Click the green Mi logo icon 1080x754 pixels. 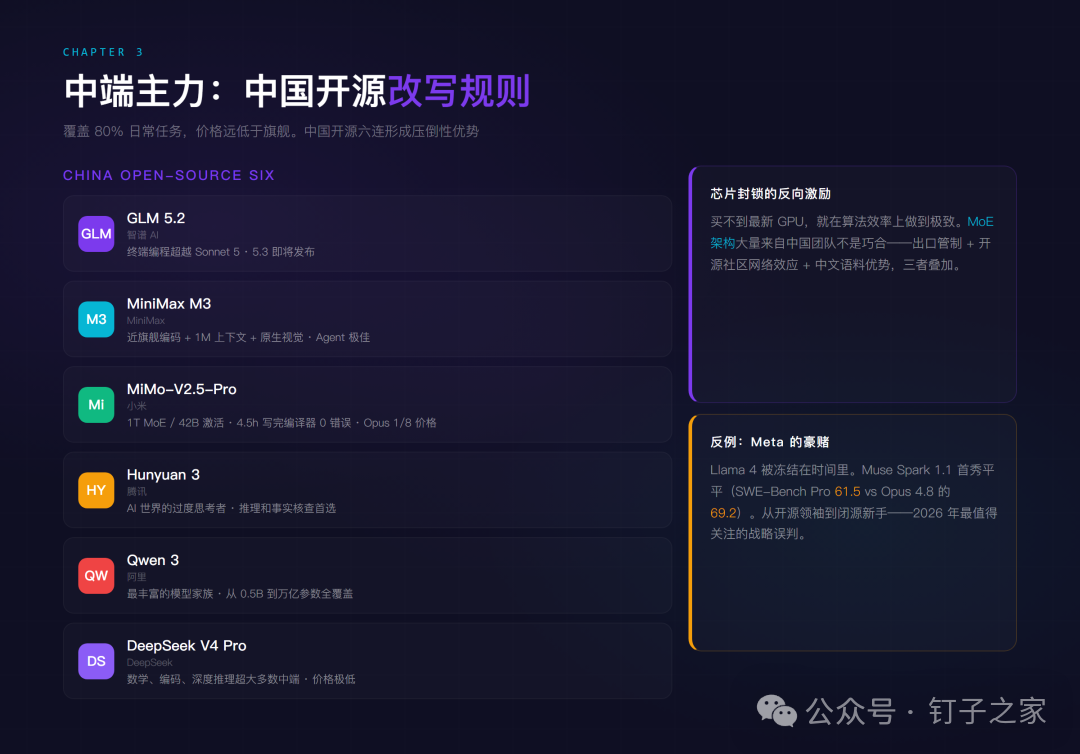coord(96,404)
